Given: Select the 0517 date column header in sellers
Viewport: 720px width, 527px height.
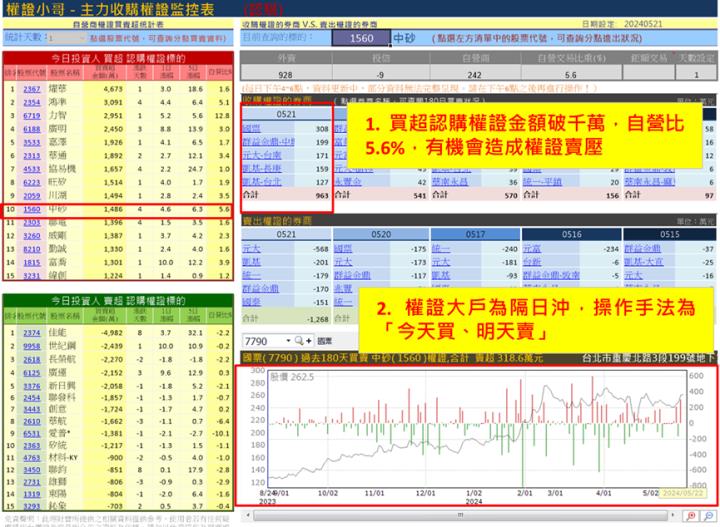Looking at the screenshot, I should (x=475, y=234).
